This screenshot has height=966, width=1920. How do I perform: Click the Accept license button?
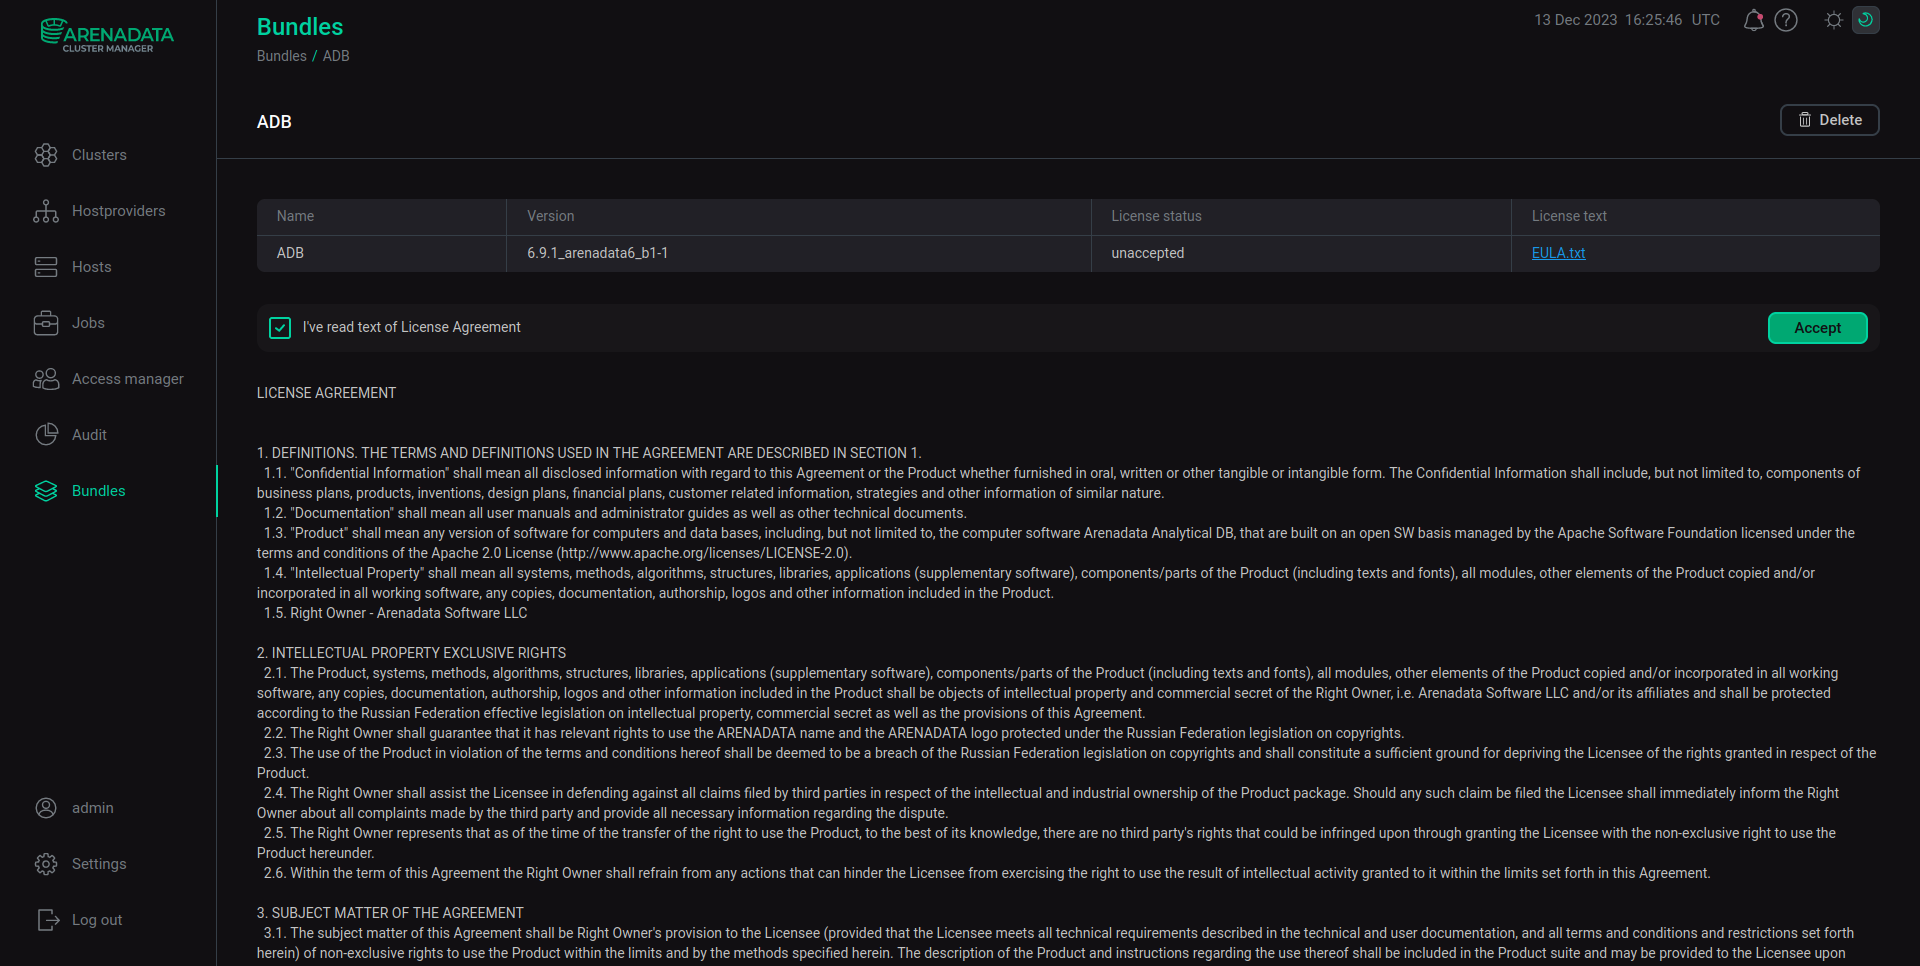tap(1817, 328)
